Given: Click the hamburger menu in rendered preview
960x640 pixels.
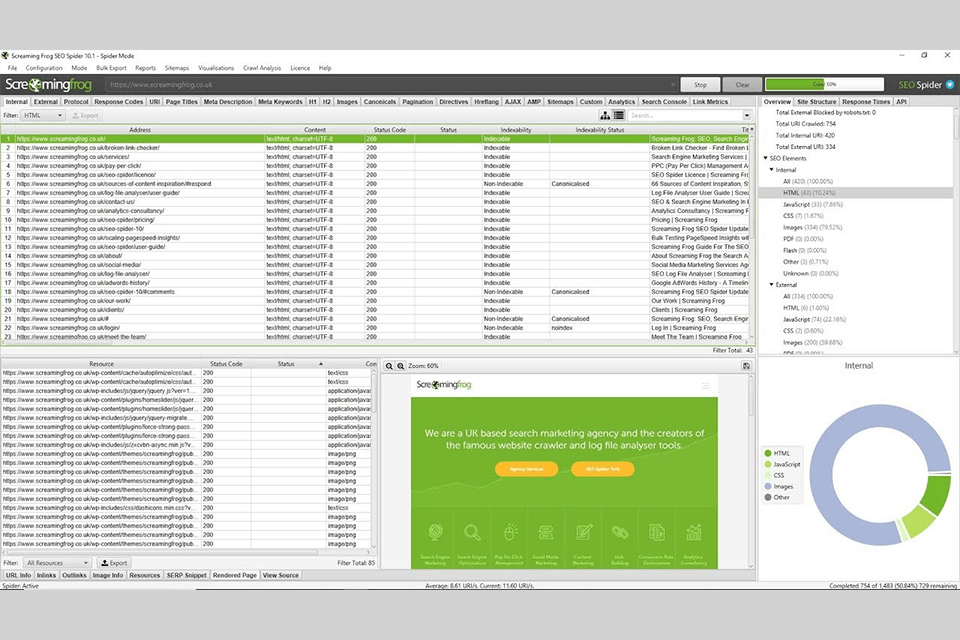Looking at the screenshot, I should (x=705, y=385).
